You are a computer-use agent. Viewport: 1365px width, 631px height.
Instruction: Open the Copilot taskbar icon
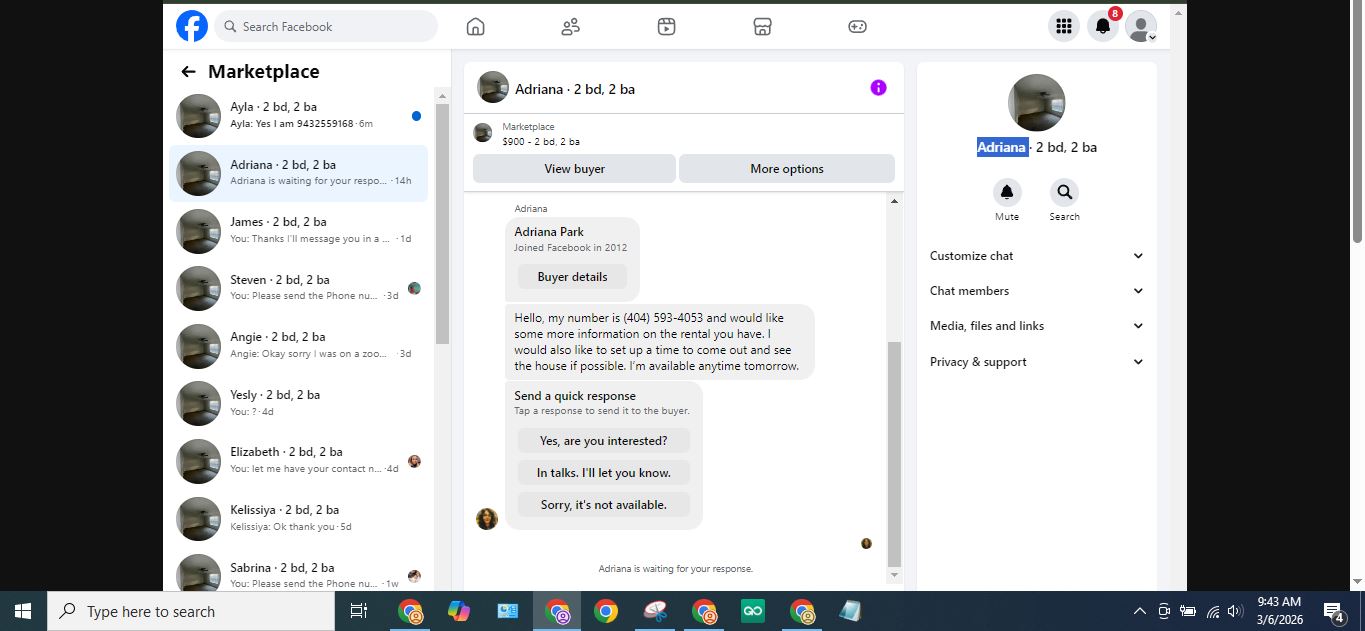tap(459, 611)
